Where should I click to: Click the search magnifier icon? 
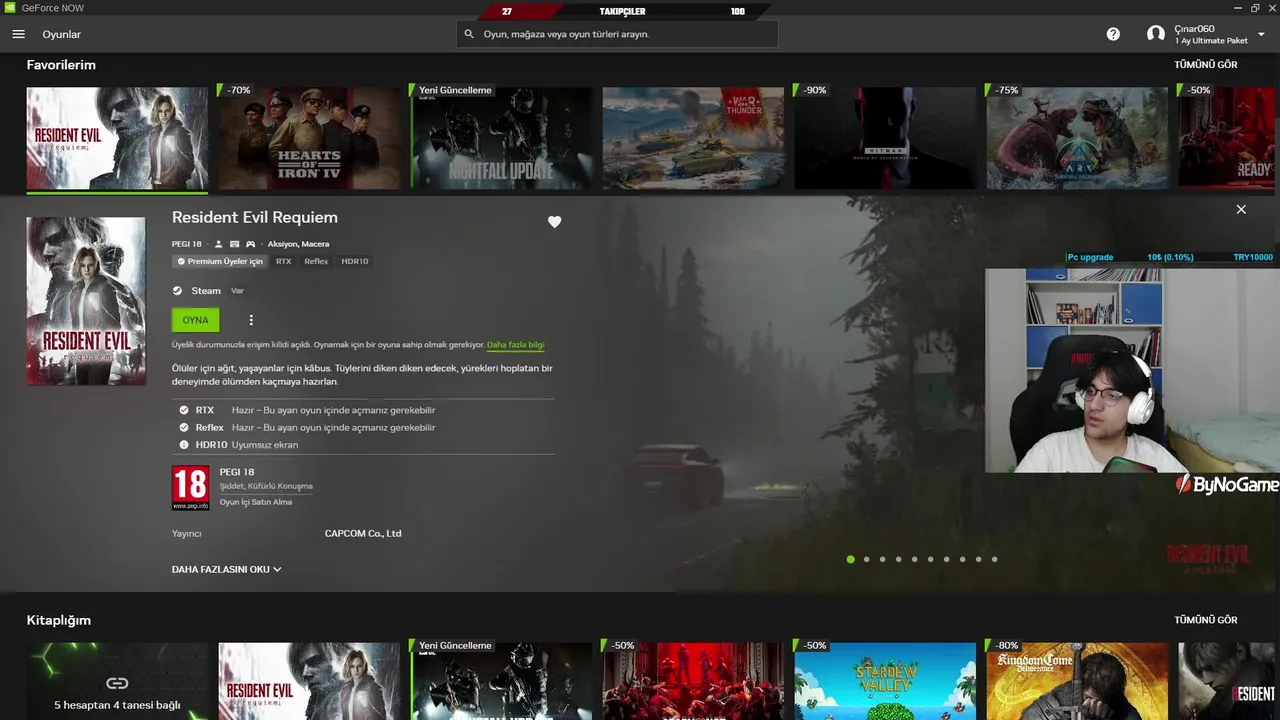[x=469, y=34]
